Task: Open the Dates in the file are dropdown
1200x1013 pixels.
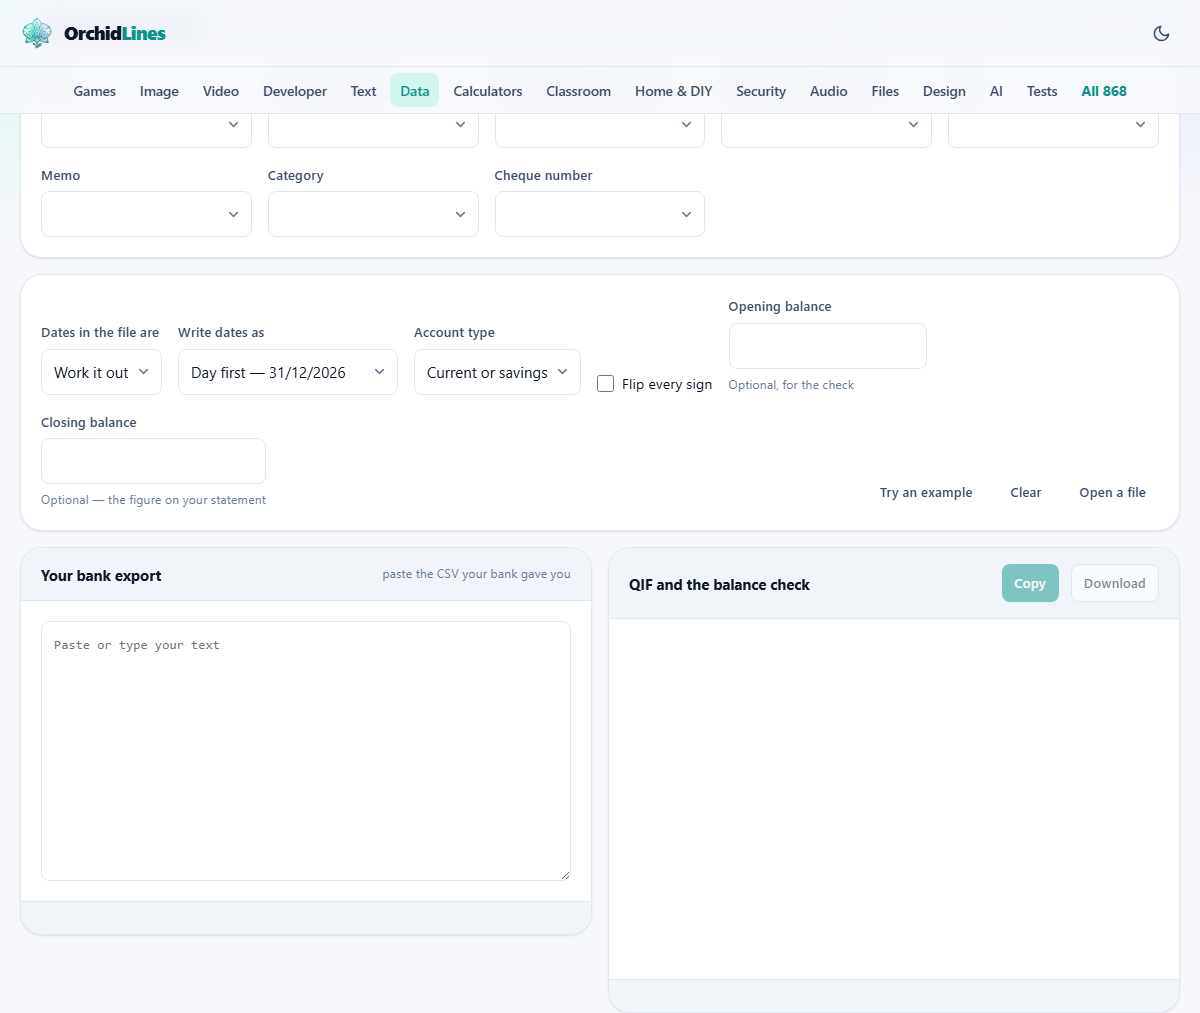Action: click(101, 372)
